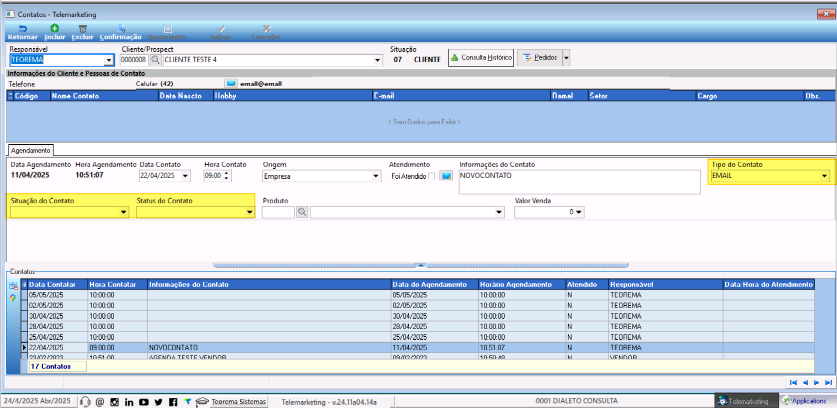Click the Hora Contato time stepper arrows
The width and height of the screenshot is (837, 408).
(x=226, y=176)
